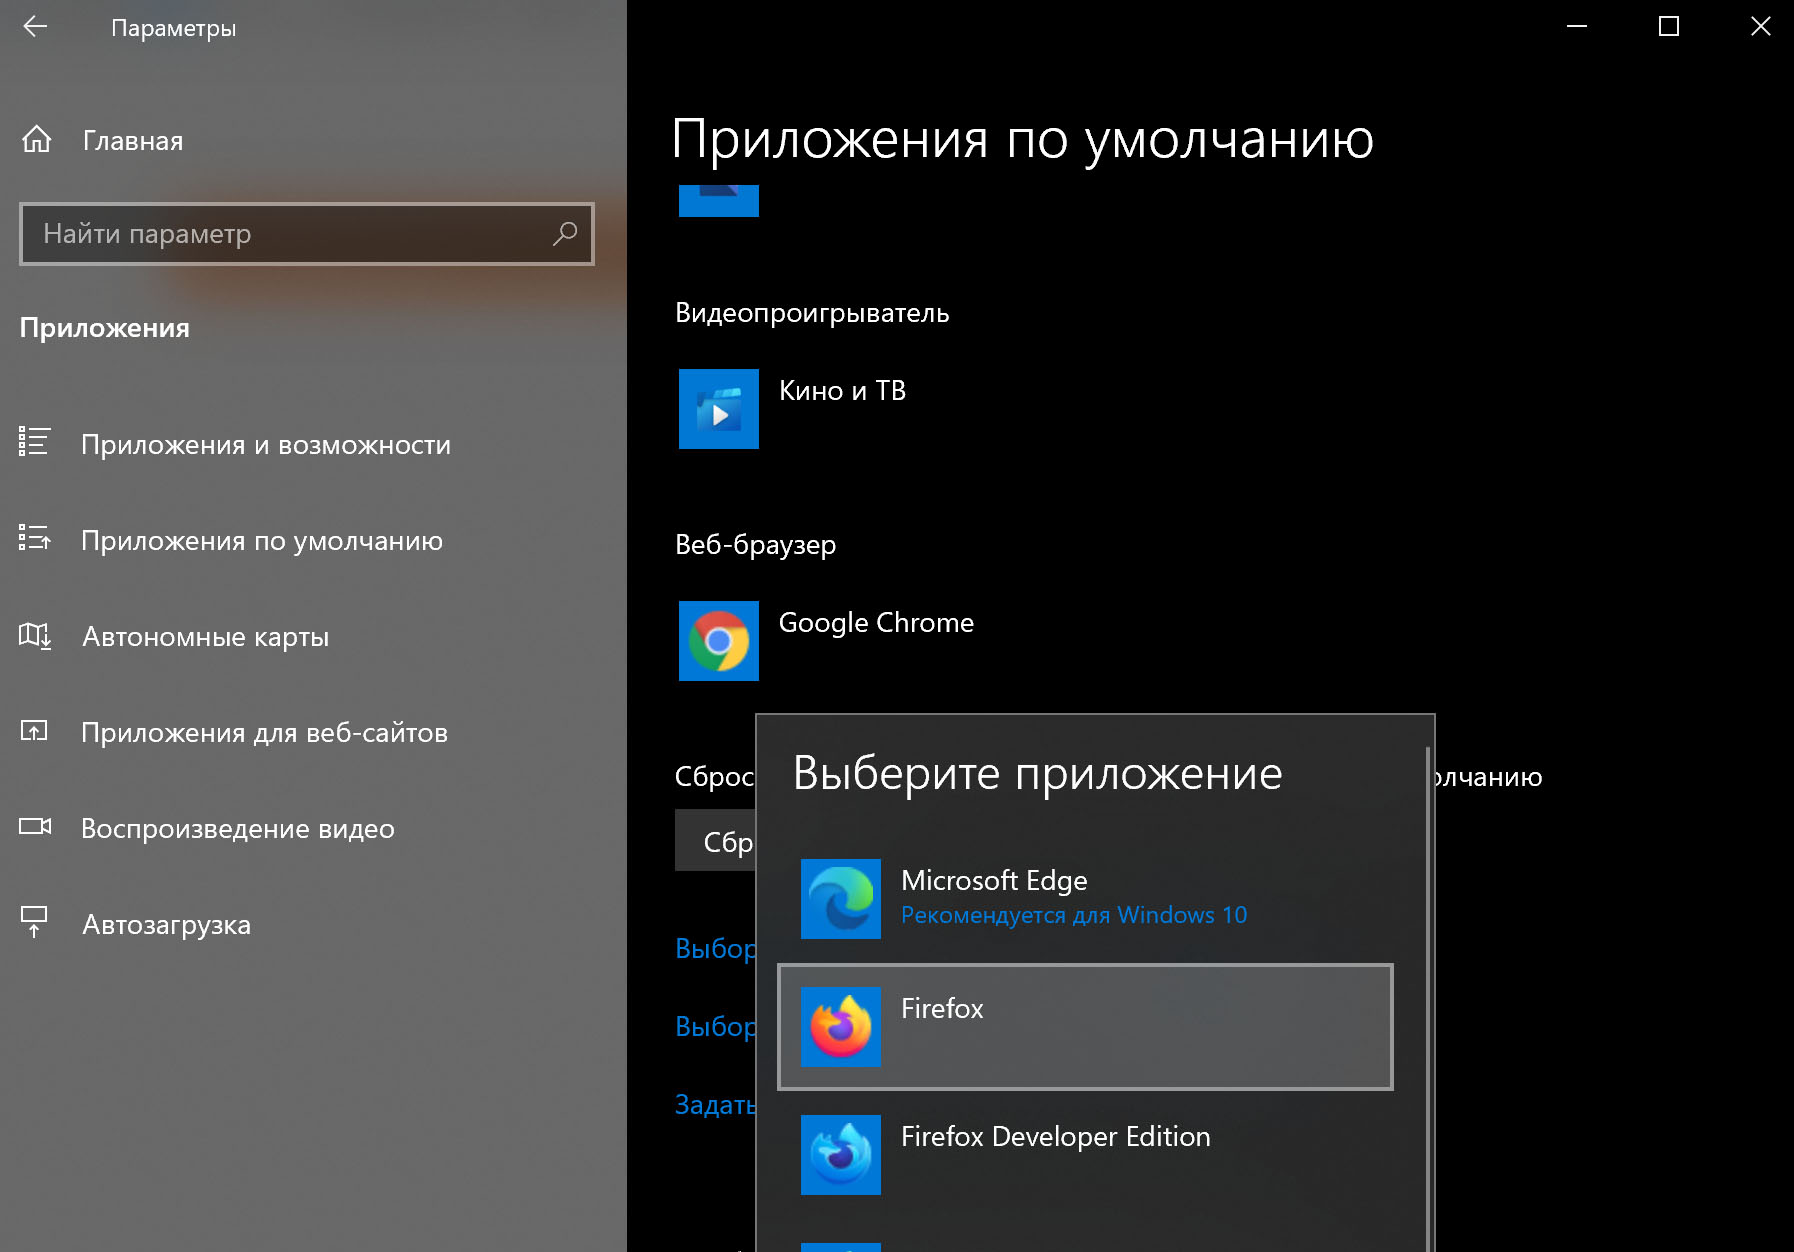The height and width of the screenshot is (1252, 1794).
Task: Choose Firefox in app picker
Action: [x=1085, y=1027]
